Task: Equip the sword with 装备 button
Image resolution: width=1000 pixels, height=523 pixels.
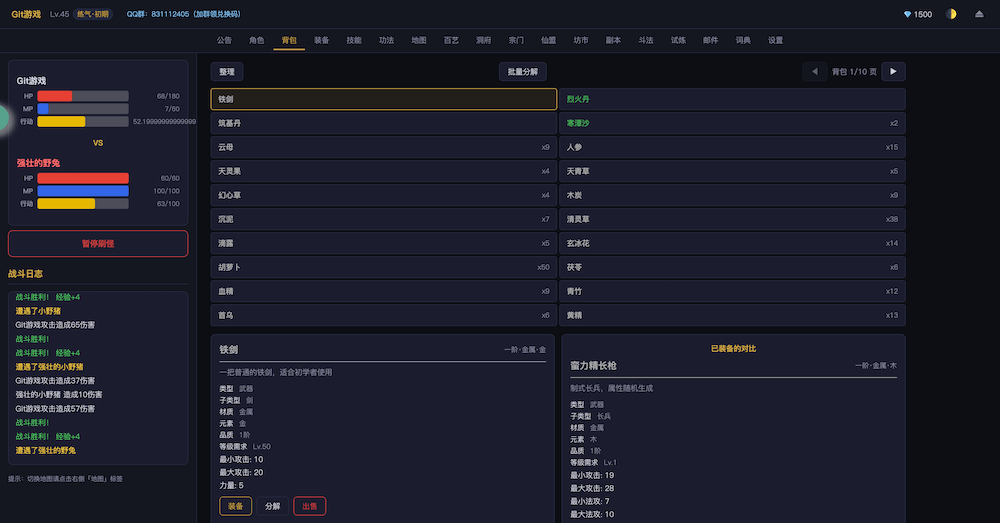Action: click(x=235, y=506)
